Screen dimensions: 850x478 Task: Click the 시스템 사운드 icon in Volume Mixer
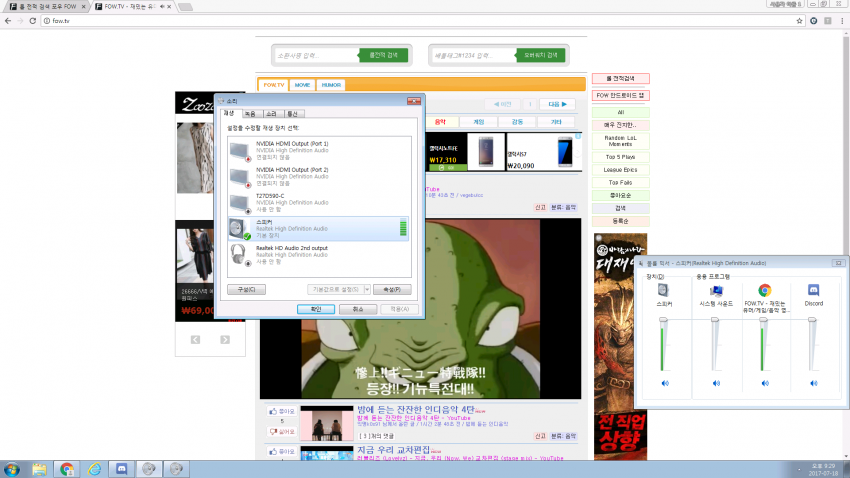coord(716,291)
